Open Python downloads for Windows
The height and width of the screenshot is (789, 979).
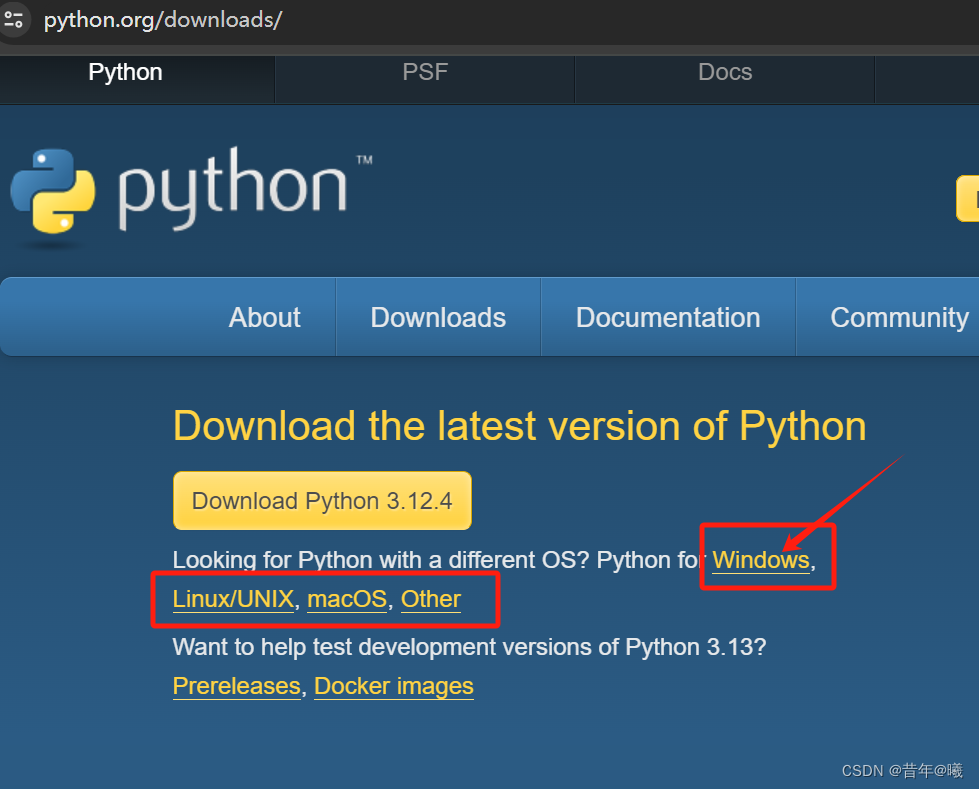[x=760, y=560]
